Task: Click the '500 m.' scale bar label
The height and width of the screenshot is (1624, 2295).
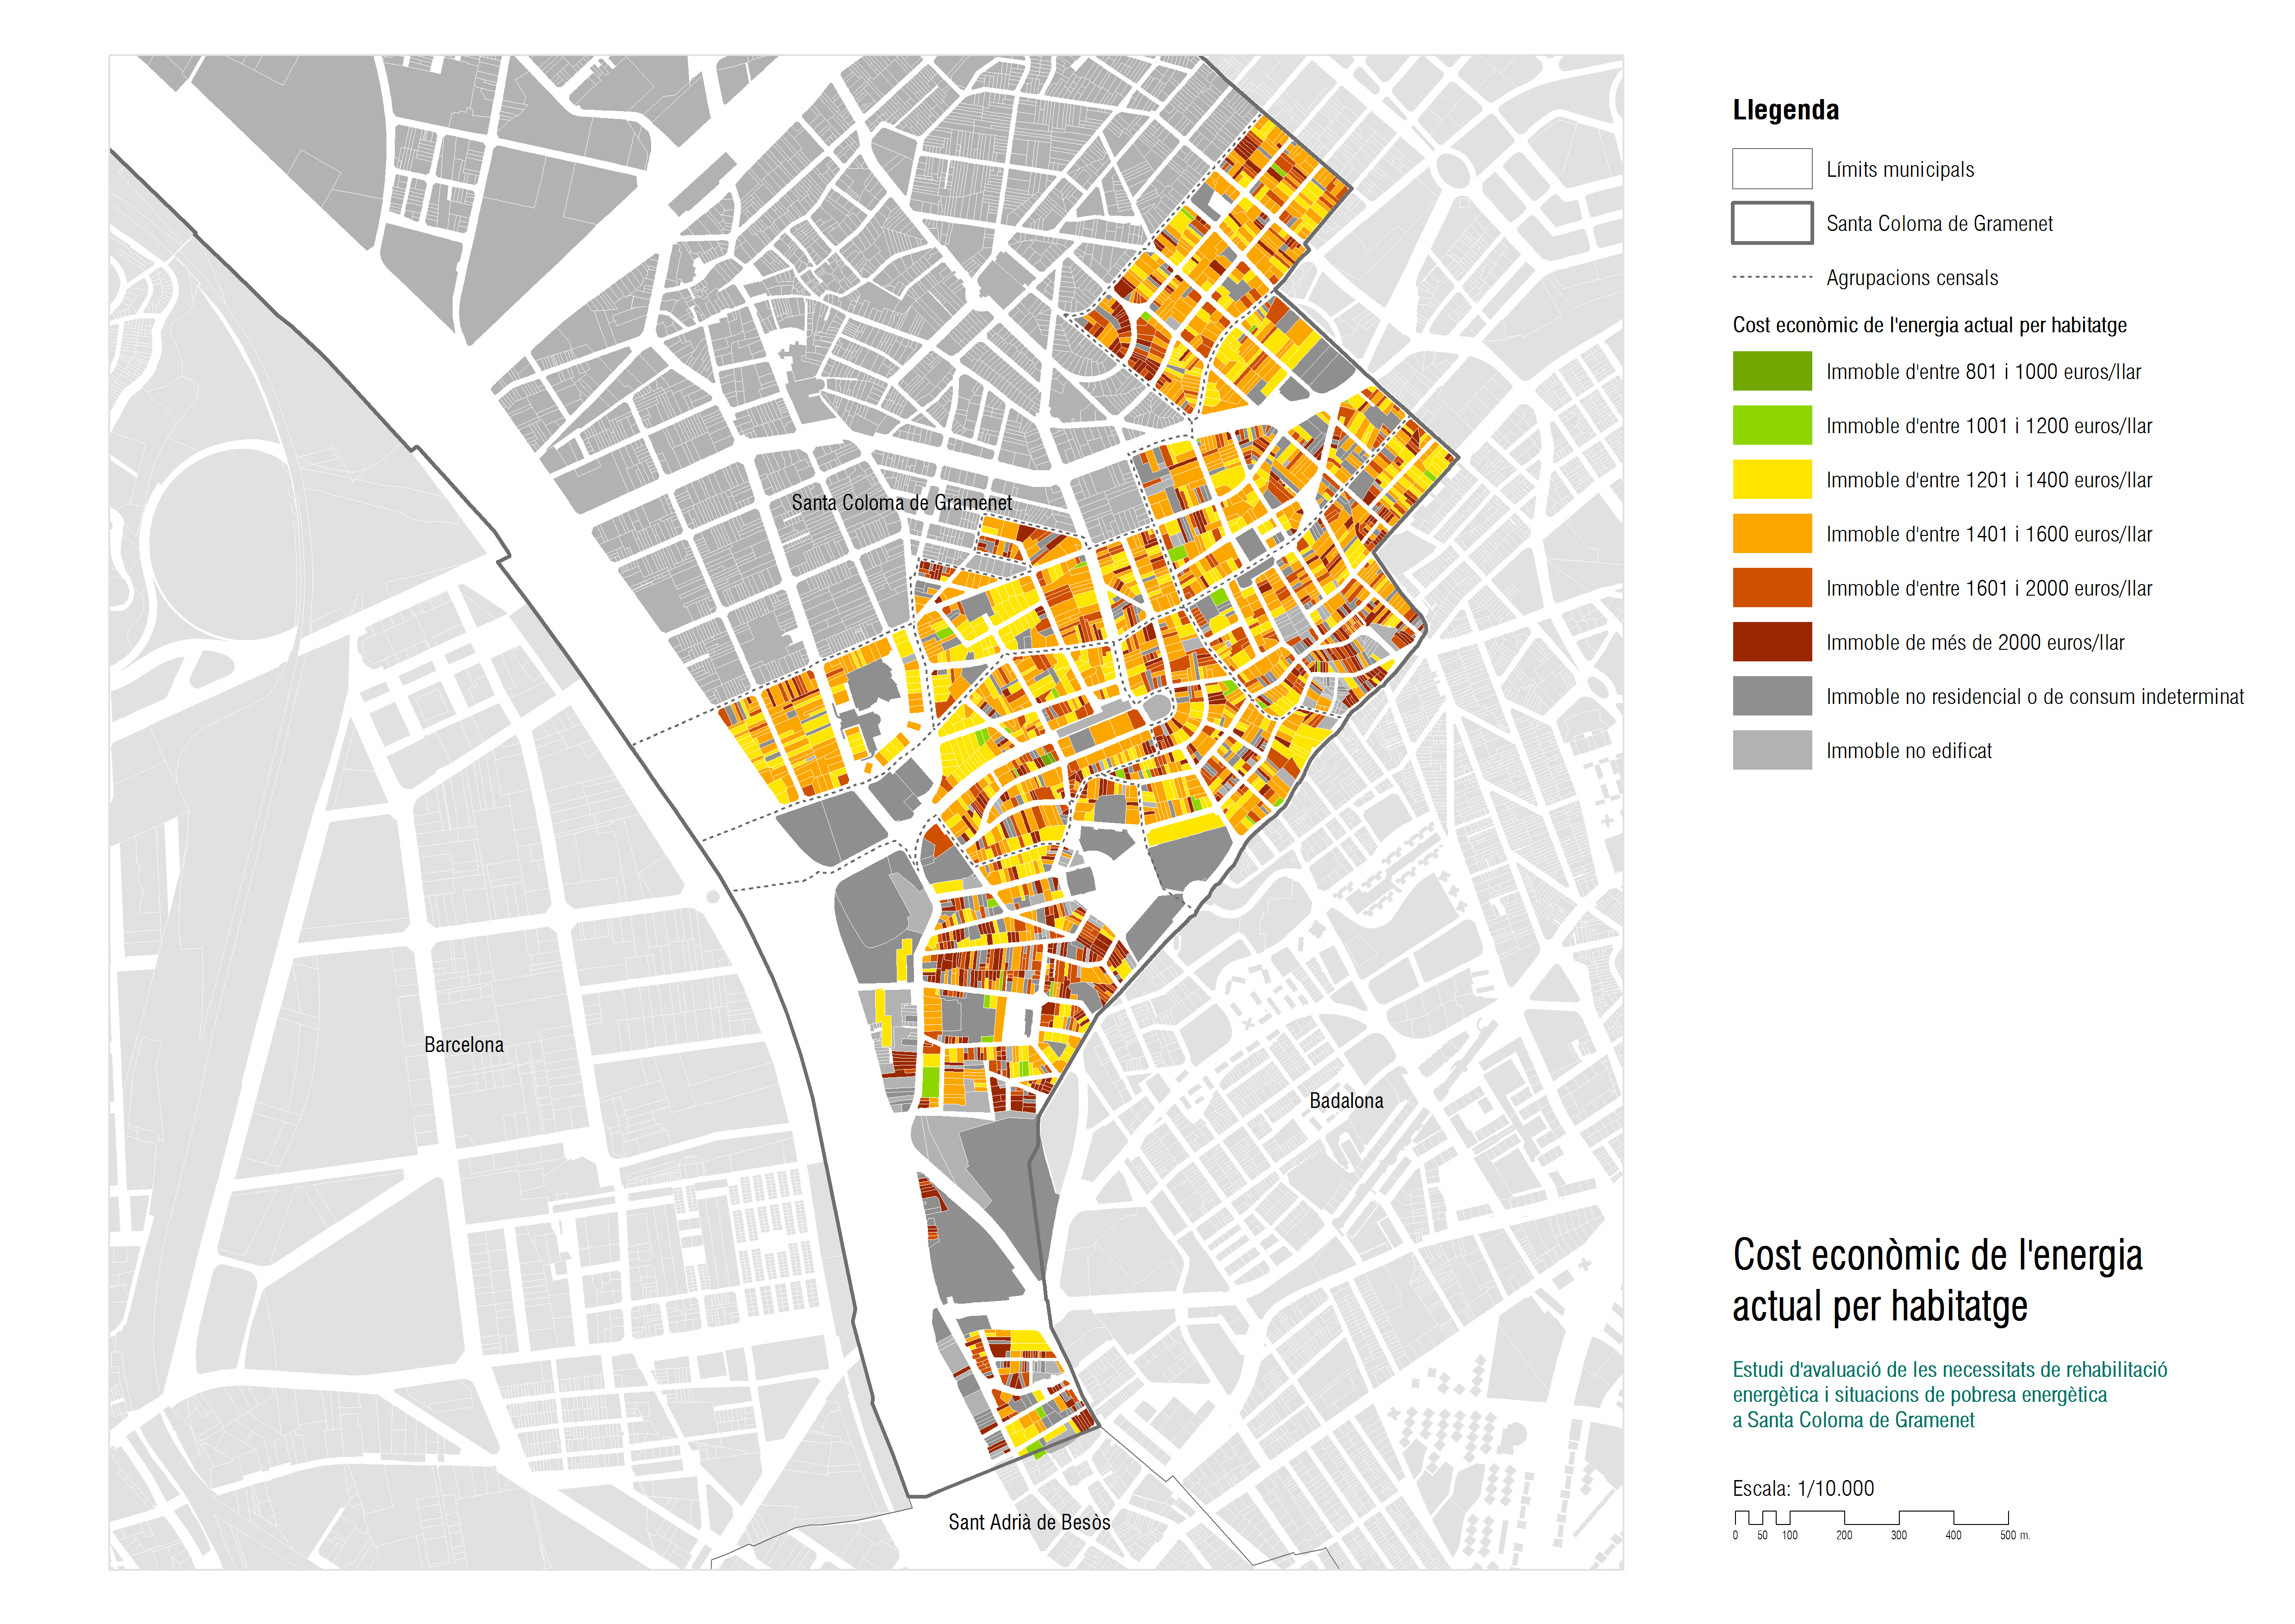Action: (2014, 1534)
